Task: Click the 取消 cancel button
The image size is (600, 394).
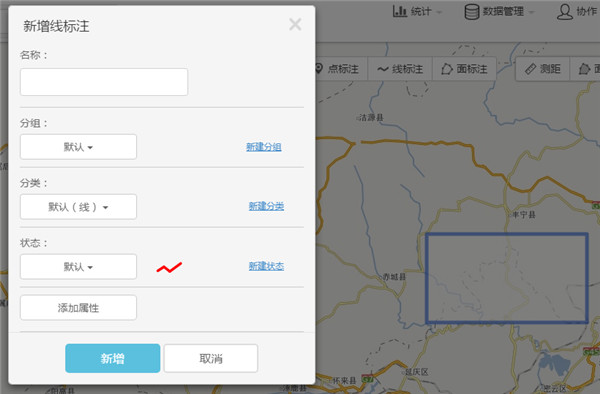Action: tap(211, 358)
